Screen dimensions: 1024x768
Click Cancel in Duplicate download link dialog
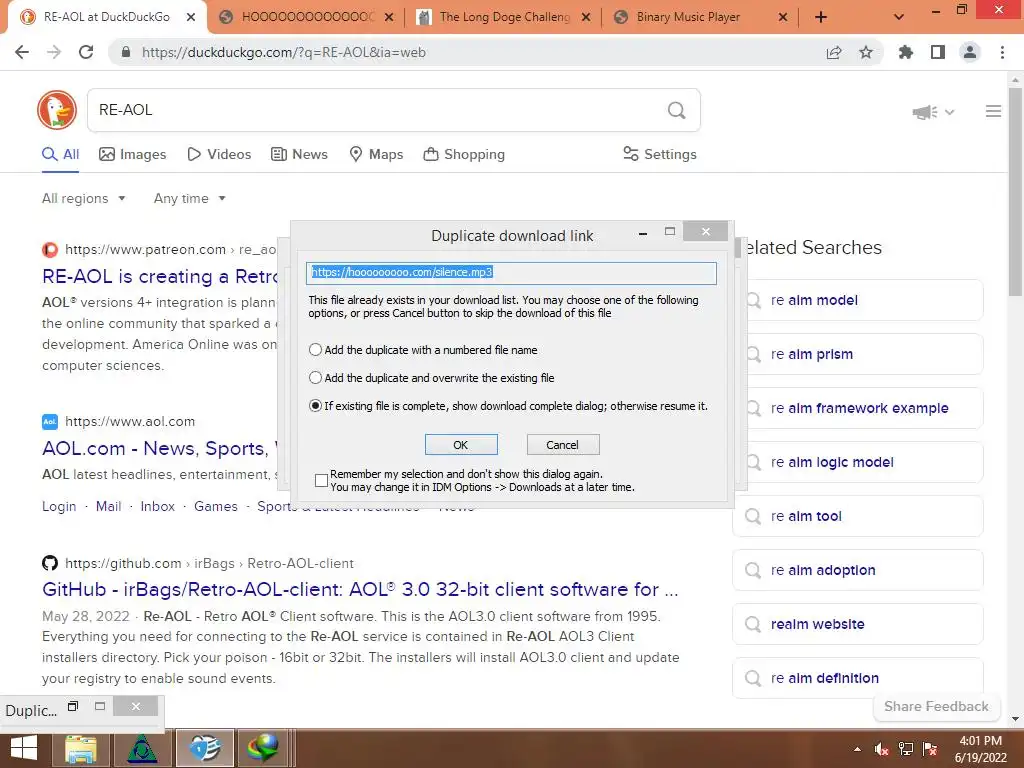pyautogui.click(x=563, y=445)
